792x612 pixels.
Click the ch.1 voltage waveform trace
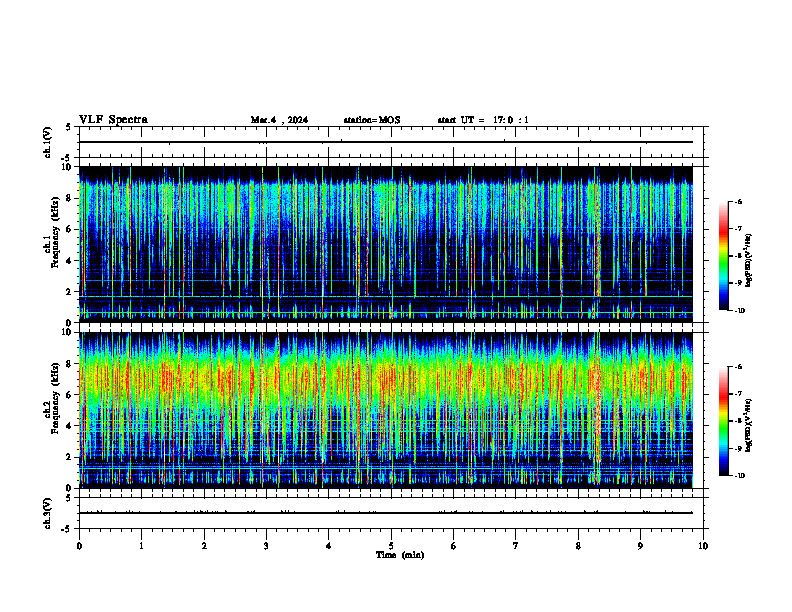[x=386, y=142]
